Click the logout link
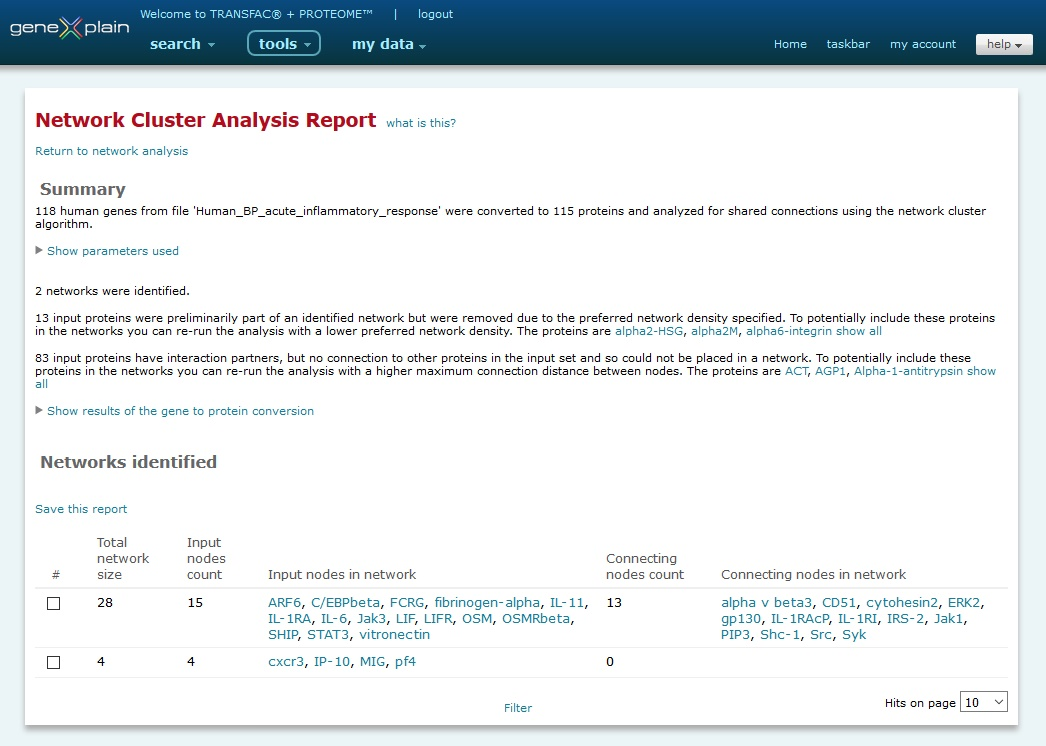The width and height of the screenshot is (1046, 746). (435, 14)
